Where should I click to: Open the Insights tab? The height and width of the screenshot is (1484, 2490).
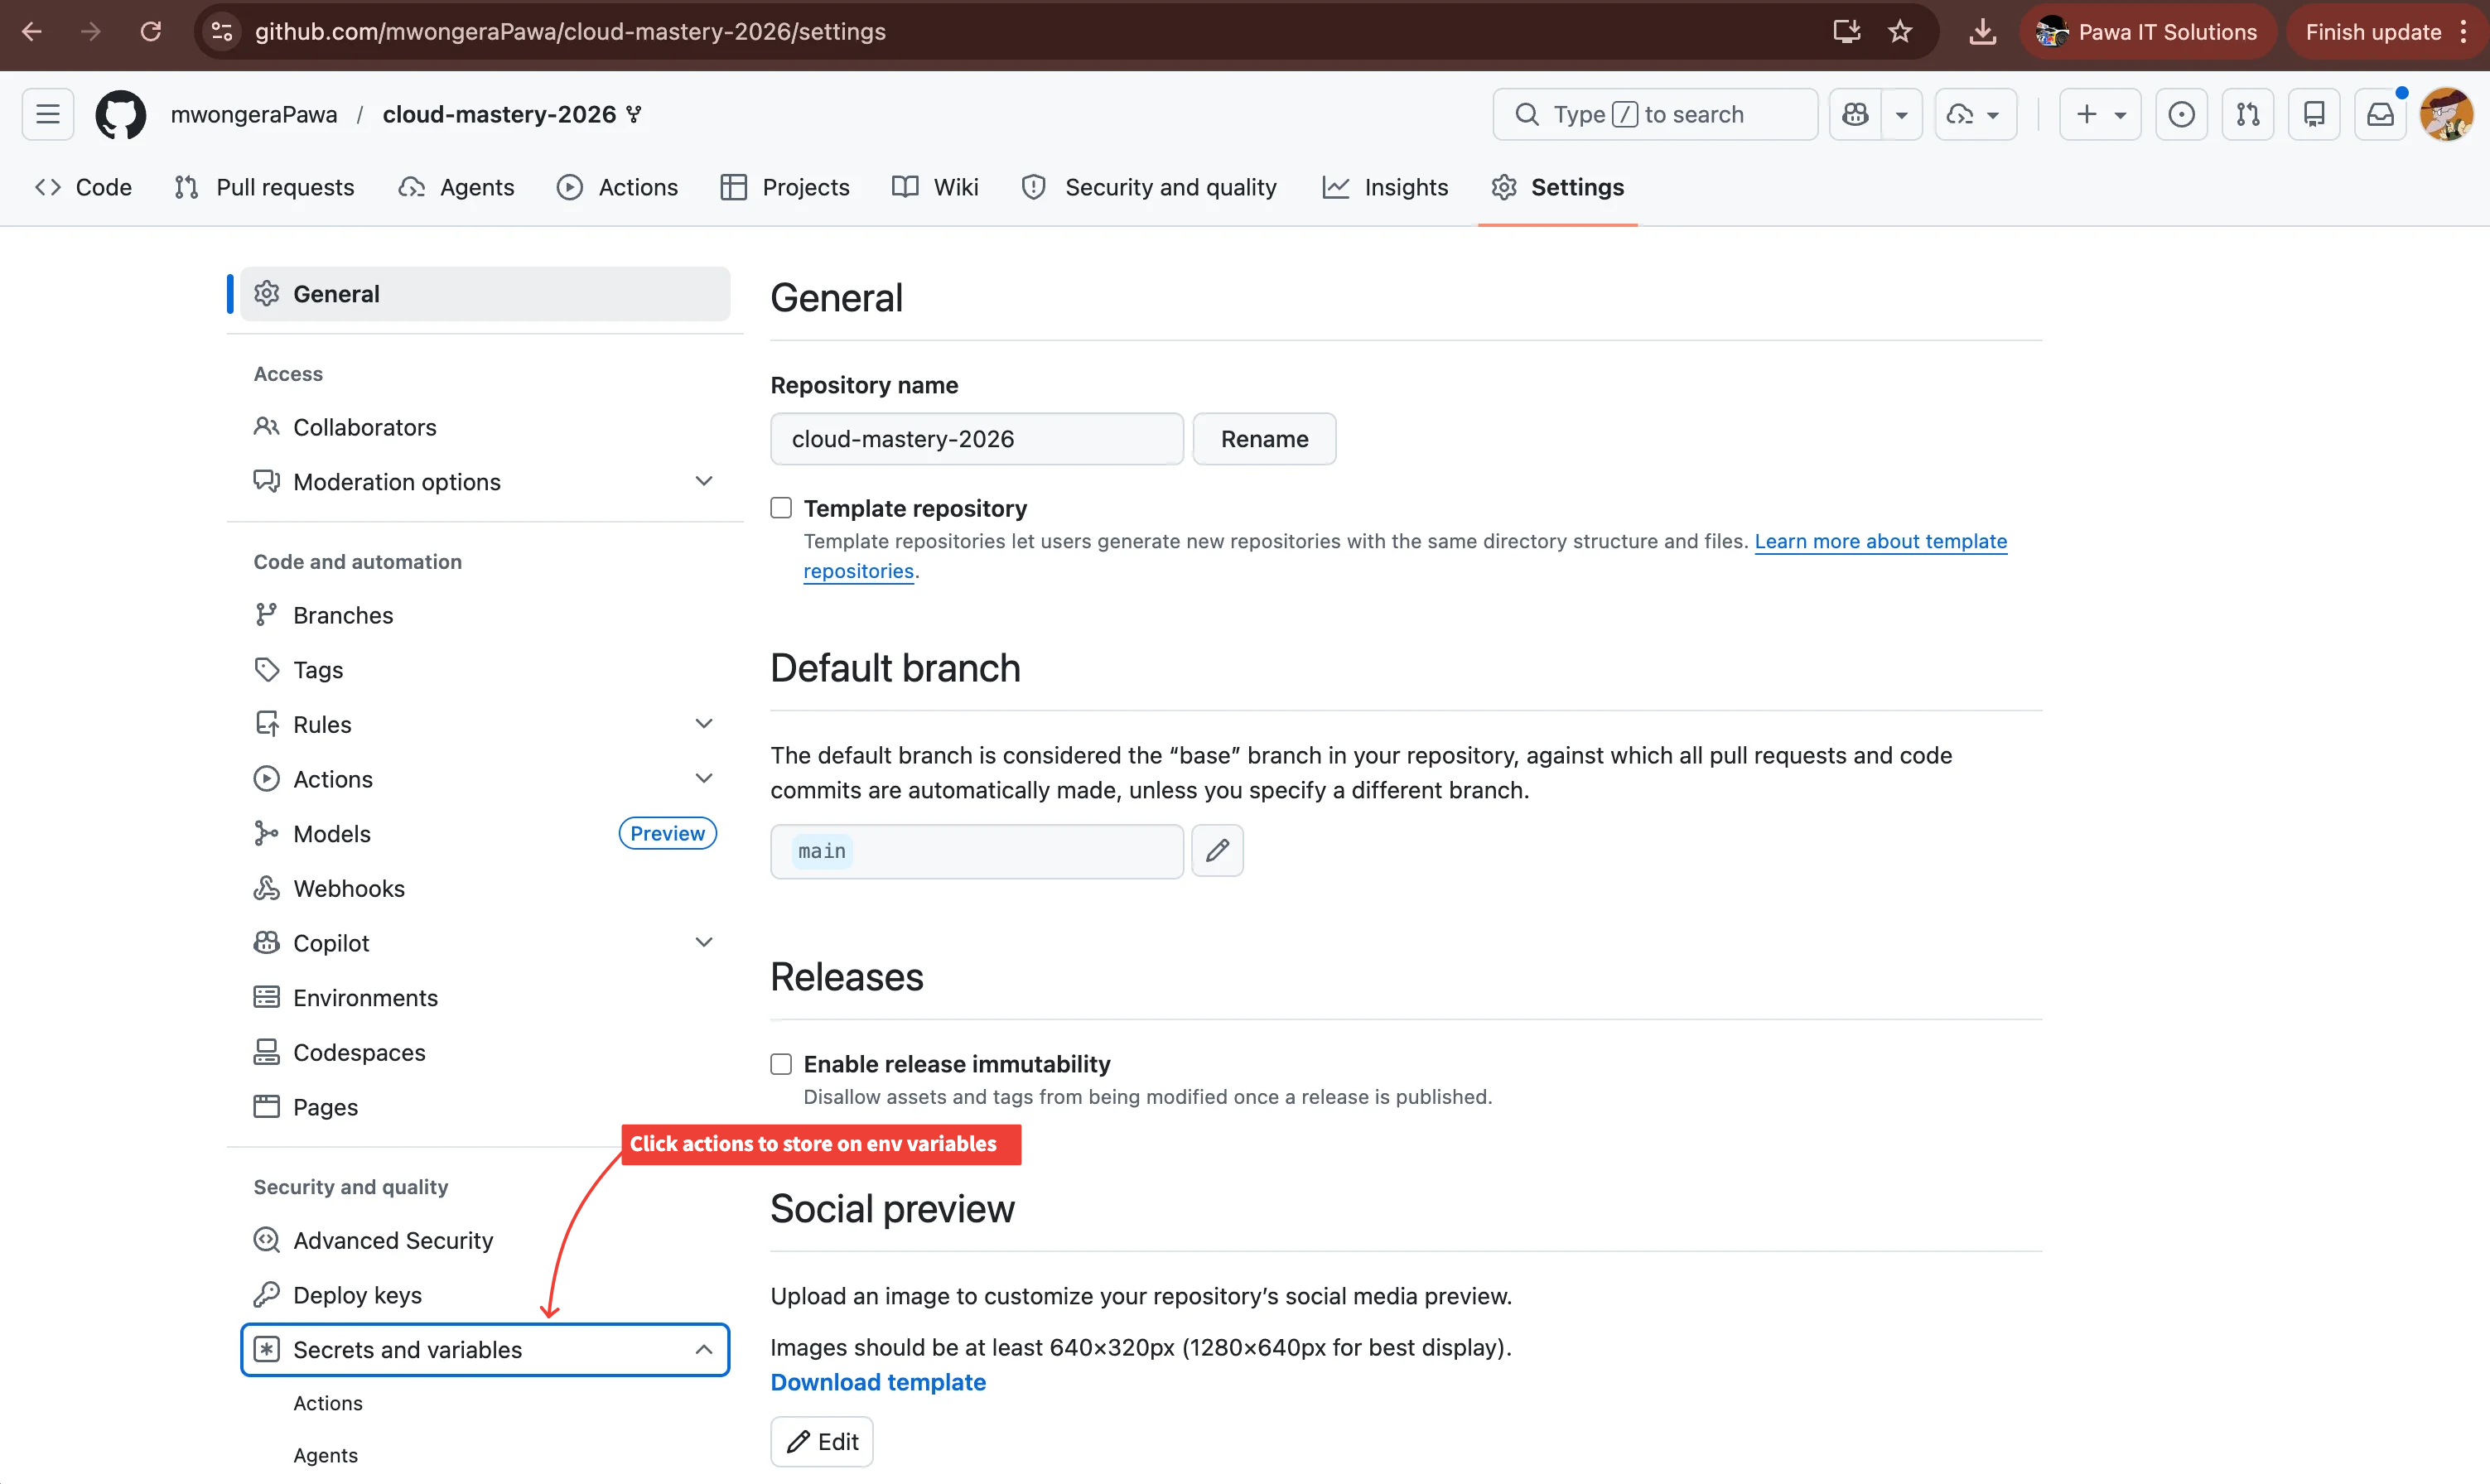1386,187
